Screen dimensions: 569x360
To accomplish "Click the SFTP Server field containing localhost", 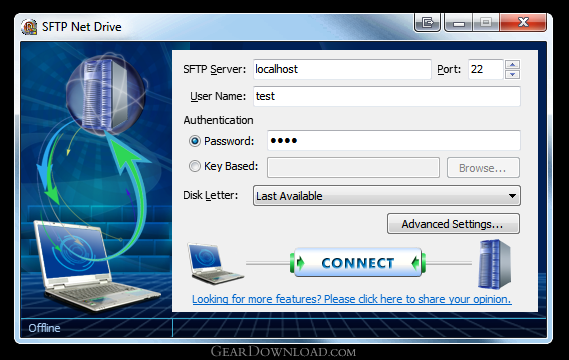I will click(342, 69).
